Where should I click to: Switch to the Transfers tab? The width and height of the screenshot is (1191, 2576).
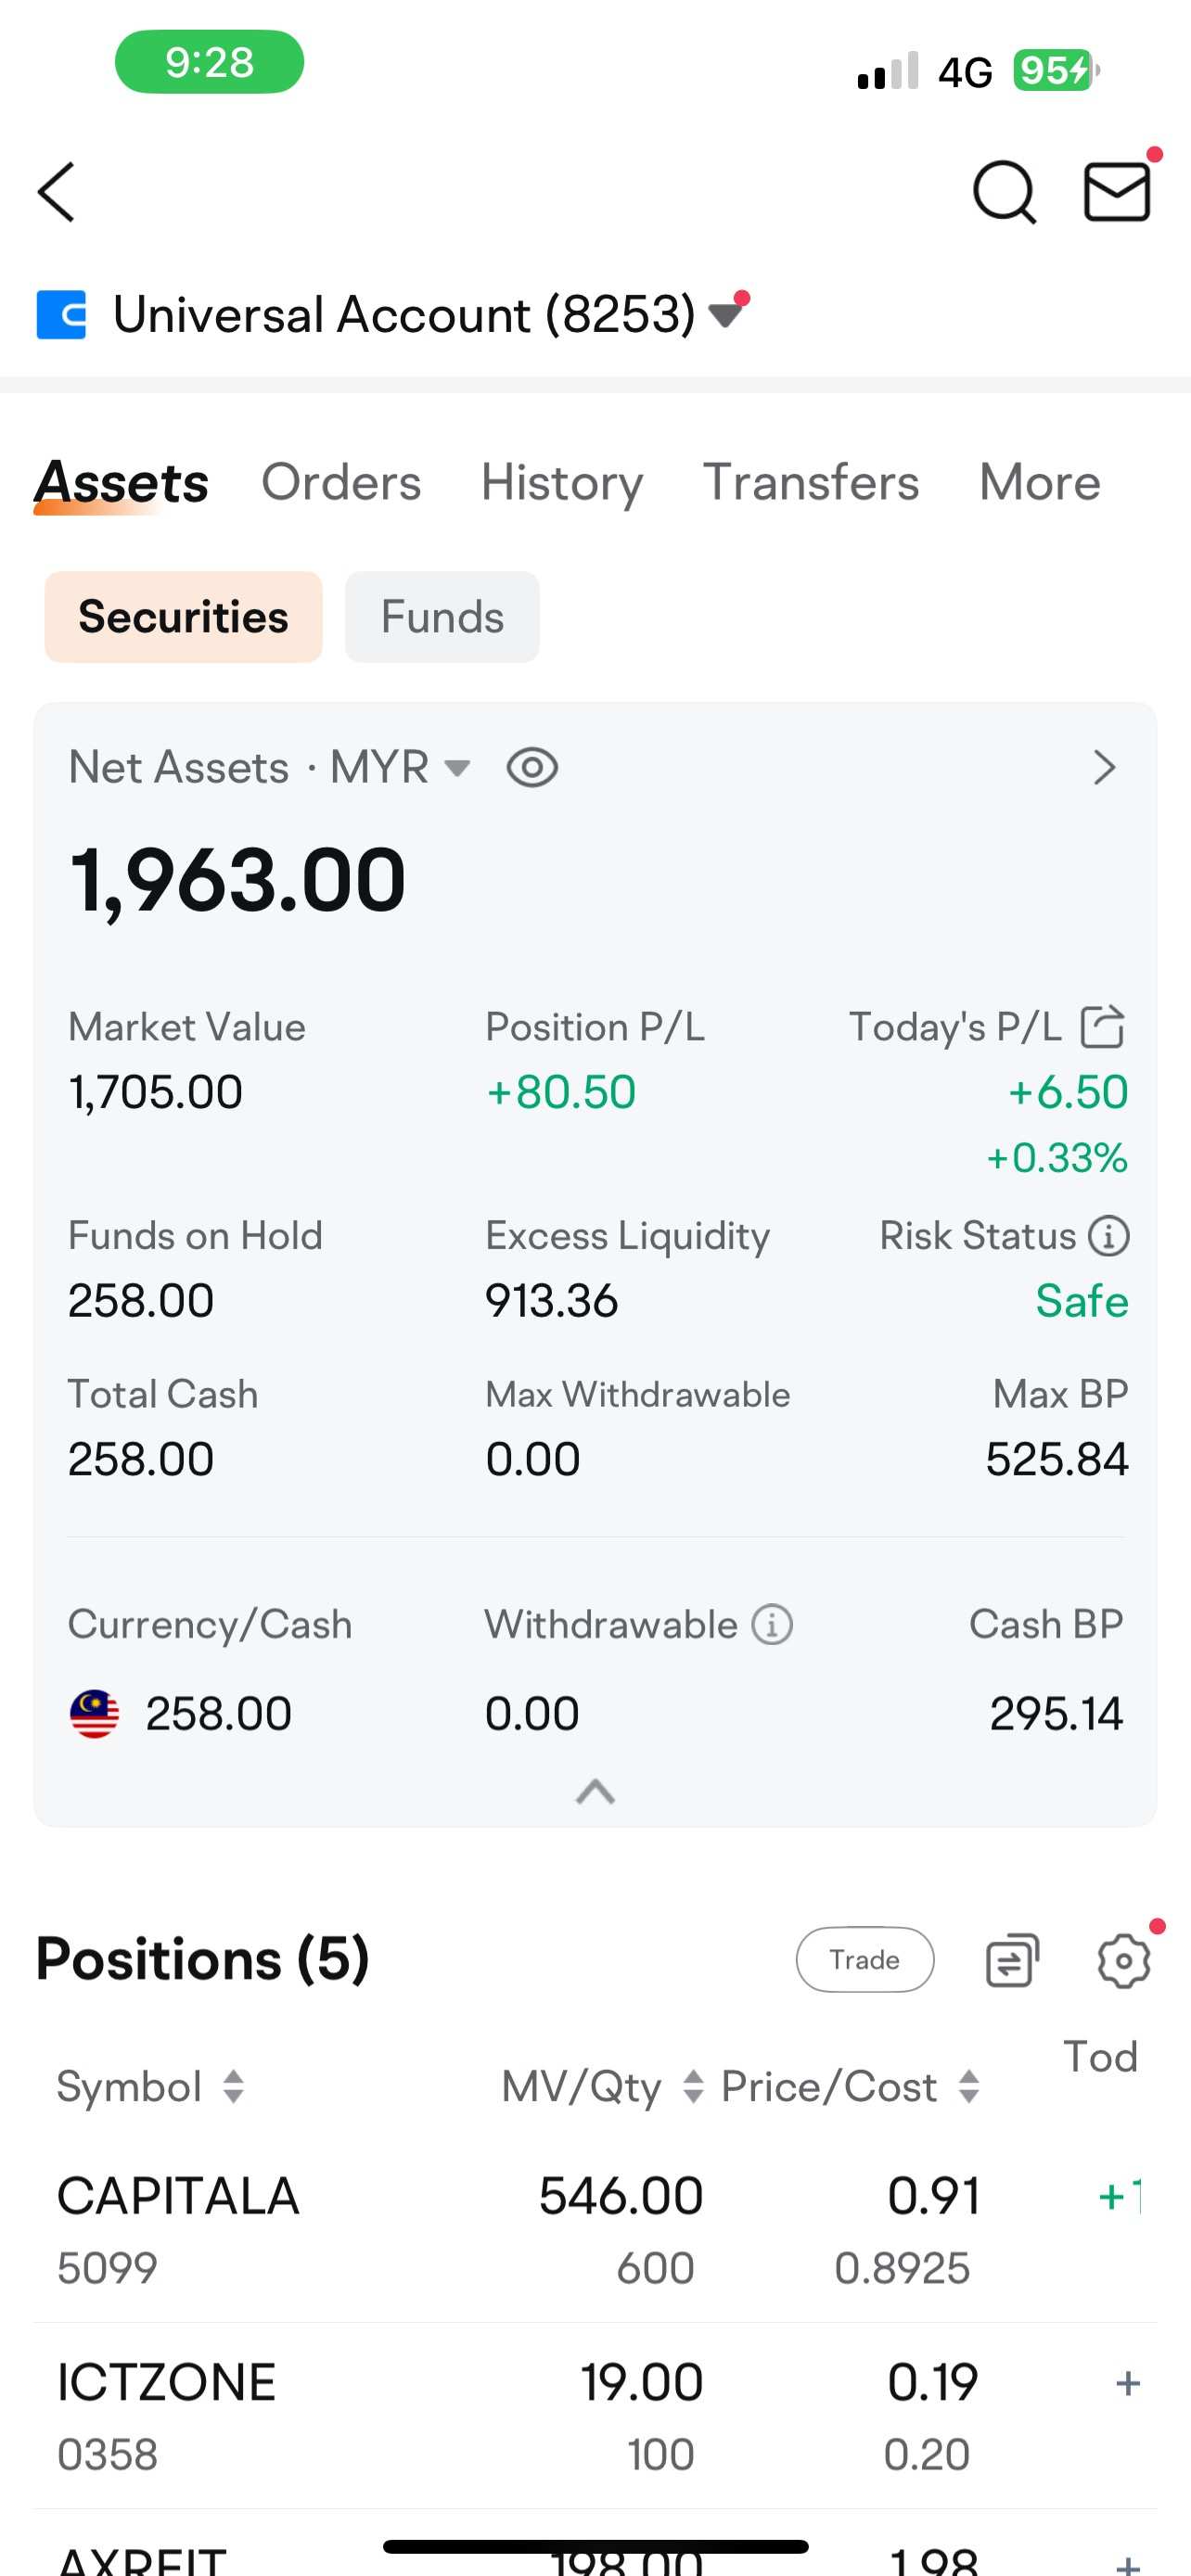811,482
